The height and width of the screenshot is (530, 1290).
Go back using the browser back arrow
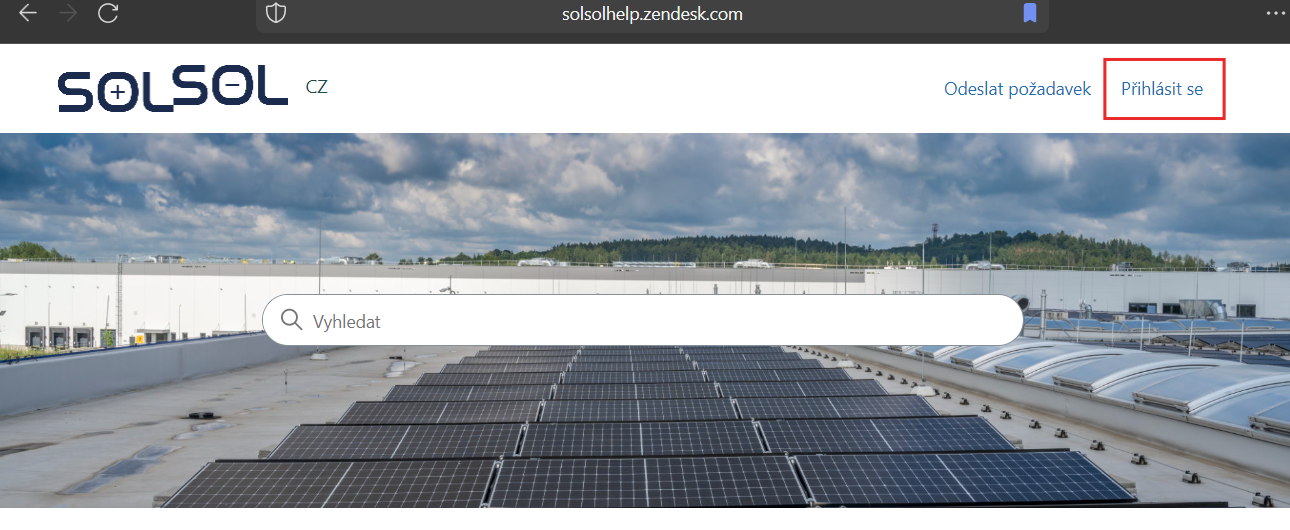pos(28,13)
